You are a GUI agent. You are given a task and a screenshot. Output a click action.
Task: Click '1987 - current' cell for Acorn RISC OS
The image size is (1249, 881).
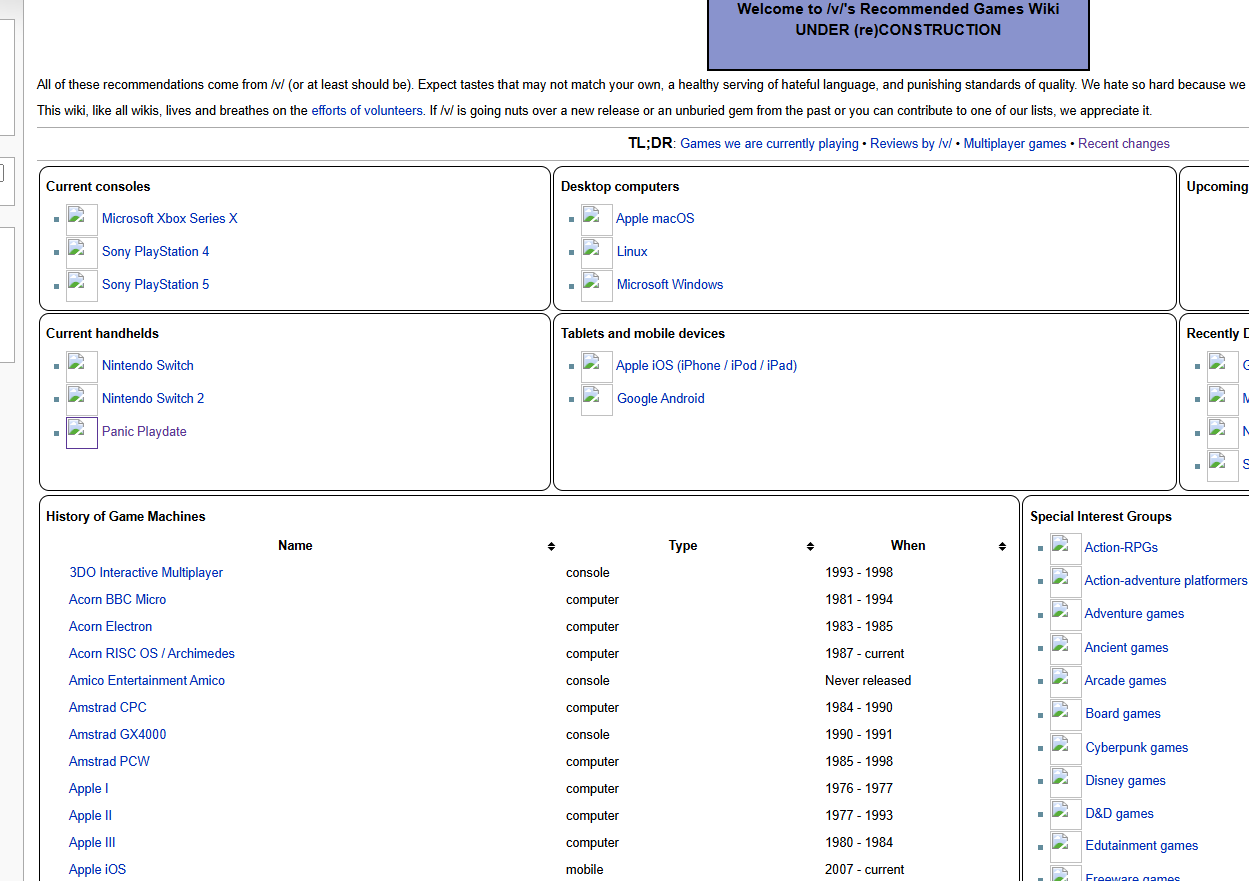tap(865, 654)
